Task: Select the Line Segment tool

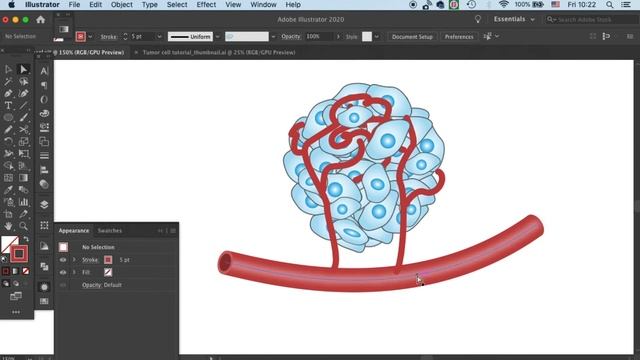Action: point(23,106)
